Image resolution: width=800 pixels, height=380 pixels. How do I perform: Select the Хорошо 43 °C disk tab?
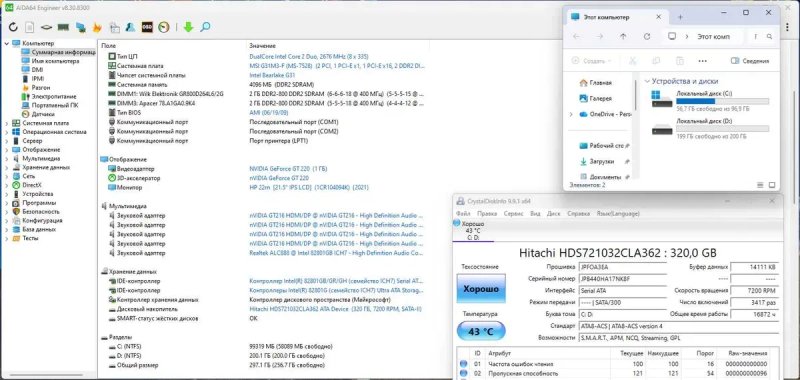tap(473, 231)
